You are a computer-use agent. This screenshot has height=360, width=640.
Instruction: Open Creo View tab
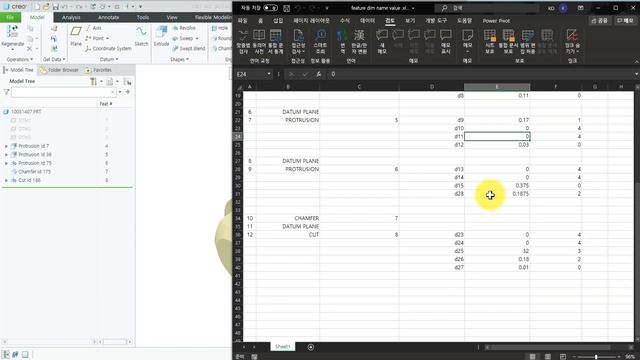(x=172, y=18)
